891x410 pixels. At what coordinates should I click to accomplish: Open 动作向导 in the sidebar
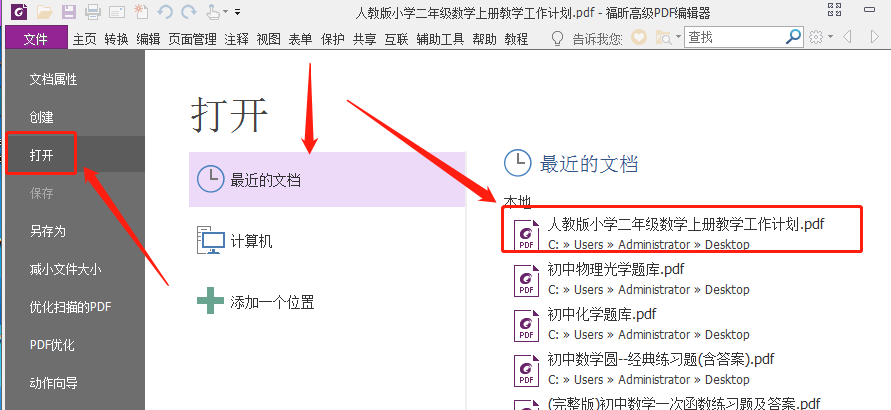(x=74, y=383)
